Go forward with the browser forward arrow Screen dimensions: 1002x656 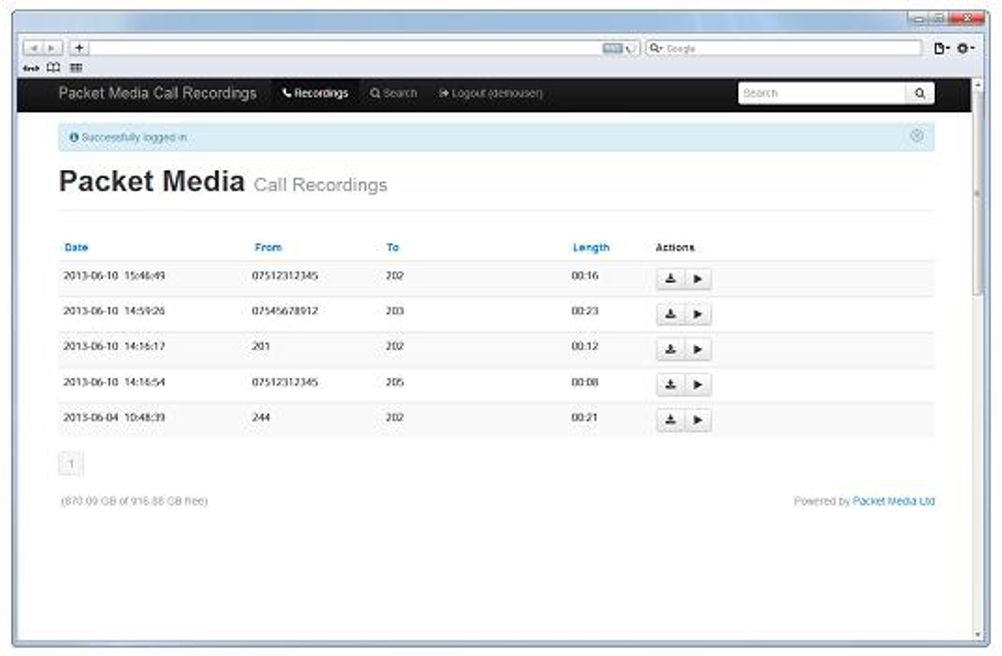52,48
